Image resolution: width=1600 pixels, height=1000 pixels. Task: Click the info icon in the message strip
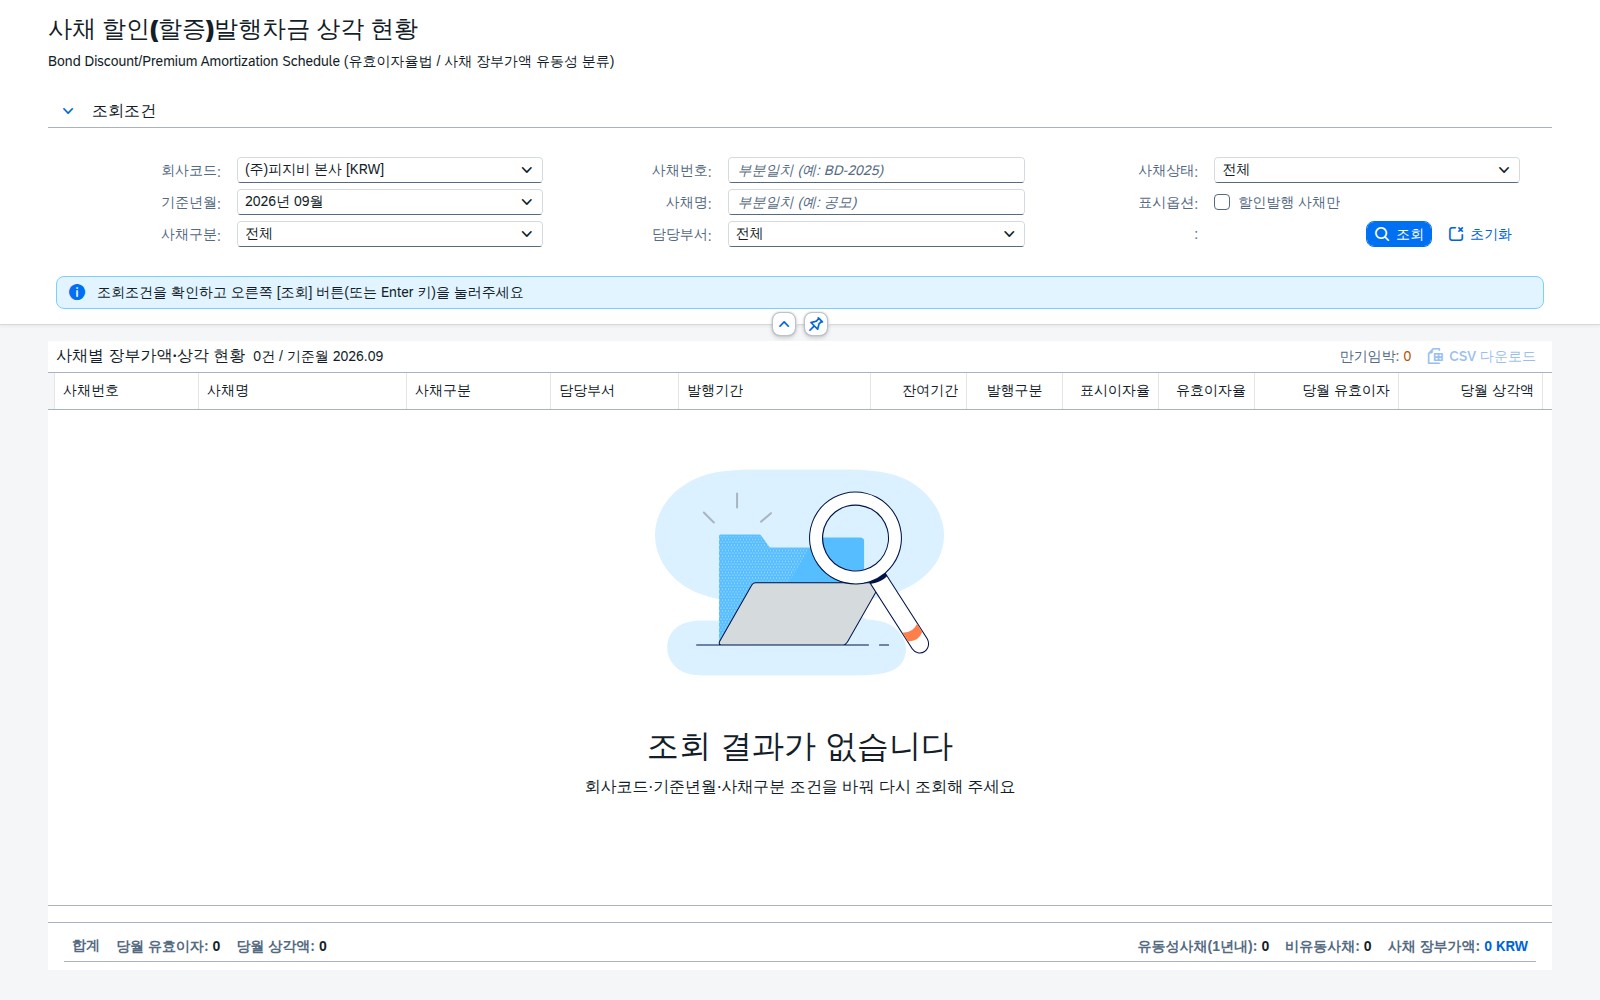coord(77,293)
